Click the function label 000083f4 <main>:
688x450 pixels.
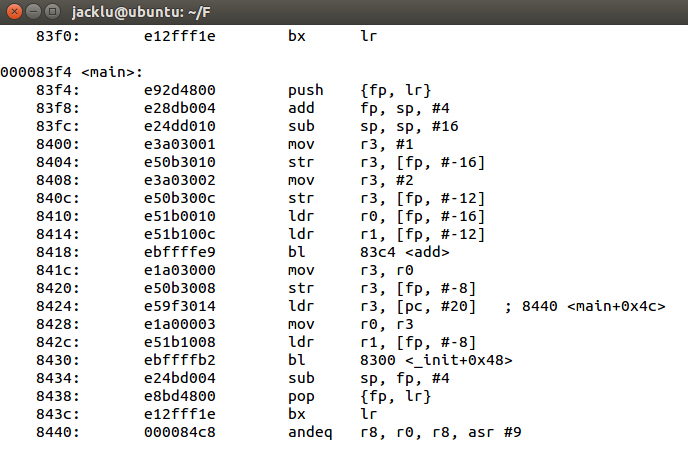click(72, 72)
